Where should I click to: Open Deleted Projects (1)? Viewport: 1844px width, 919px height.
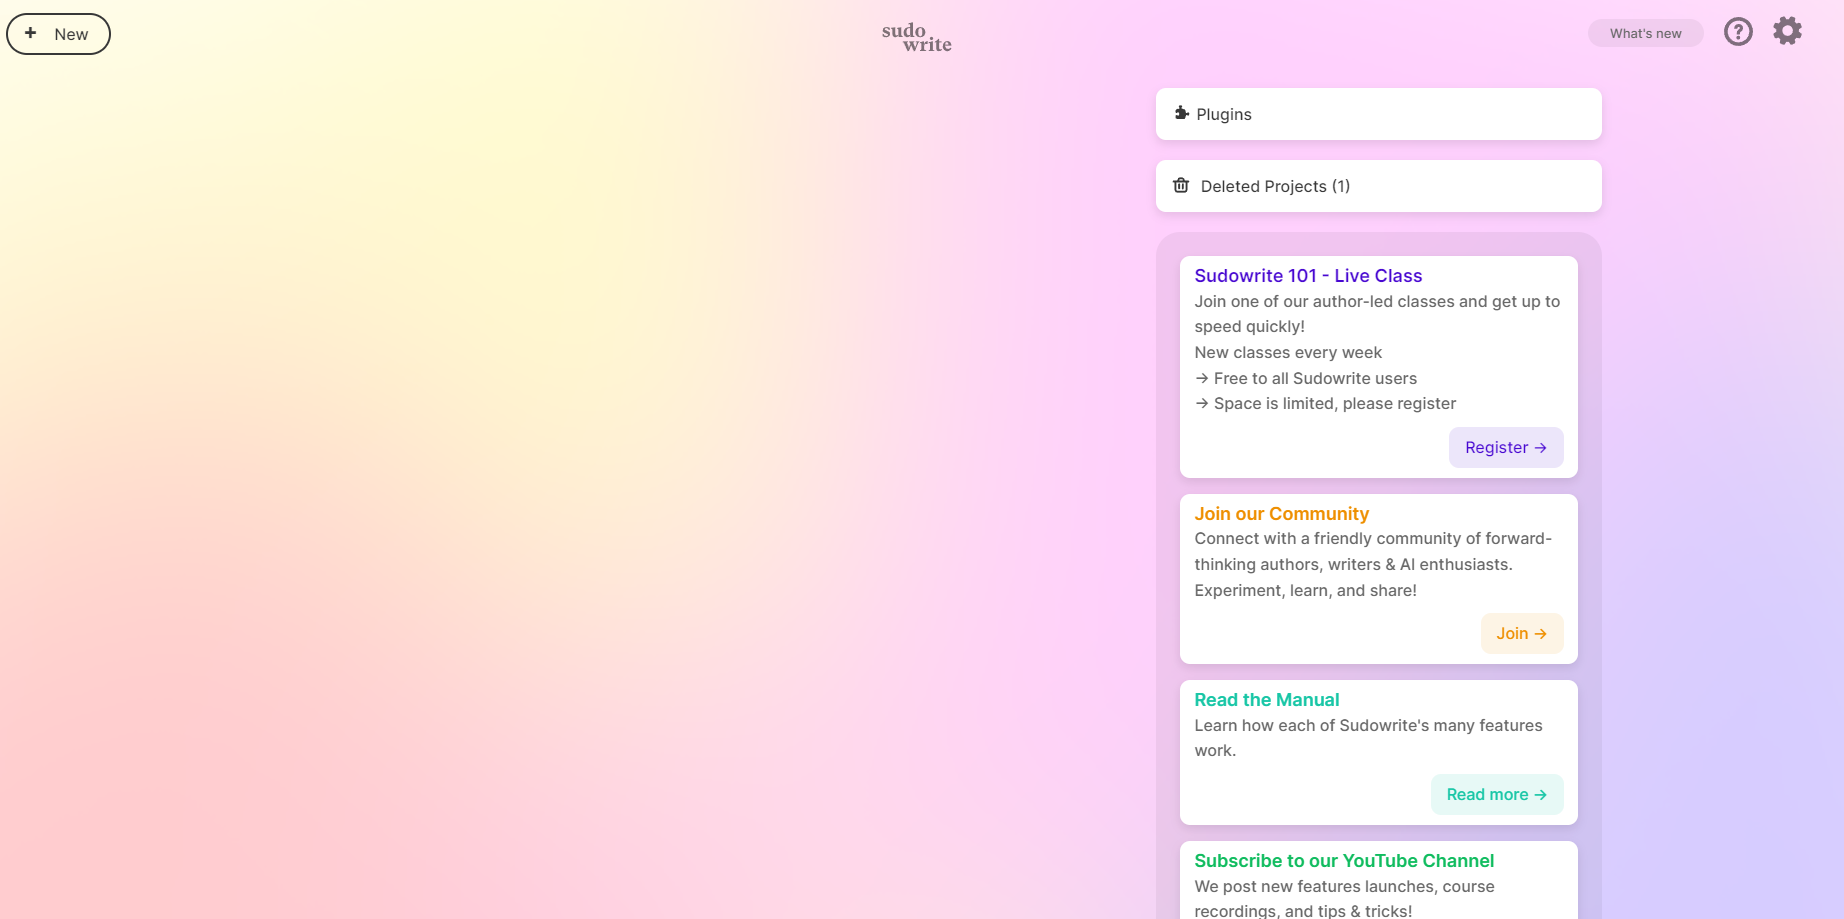coord(1378,186)
